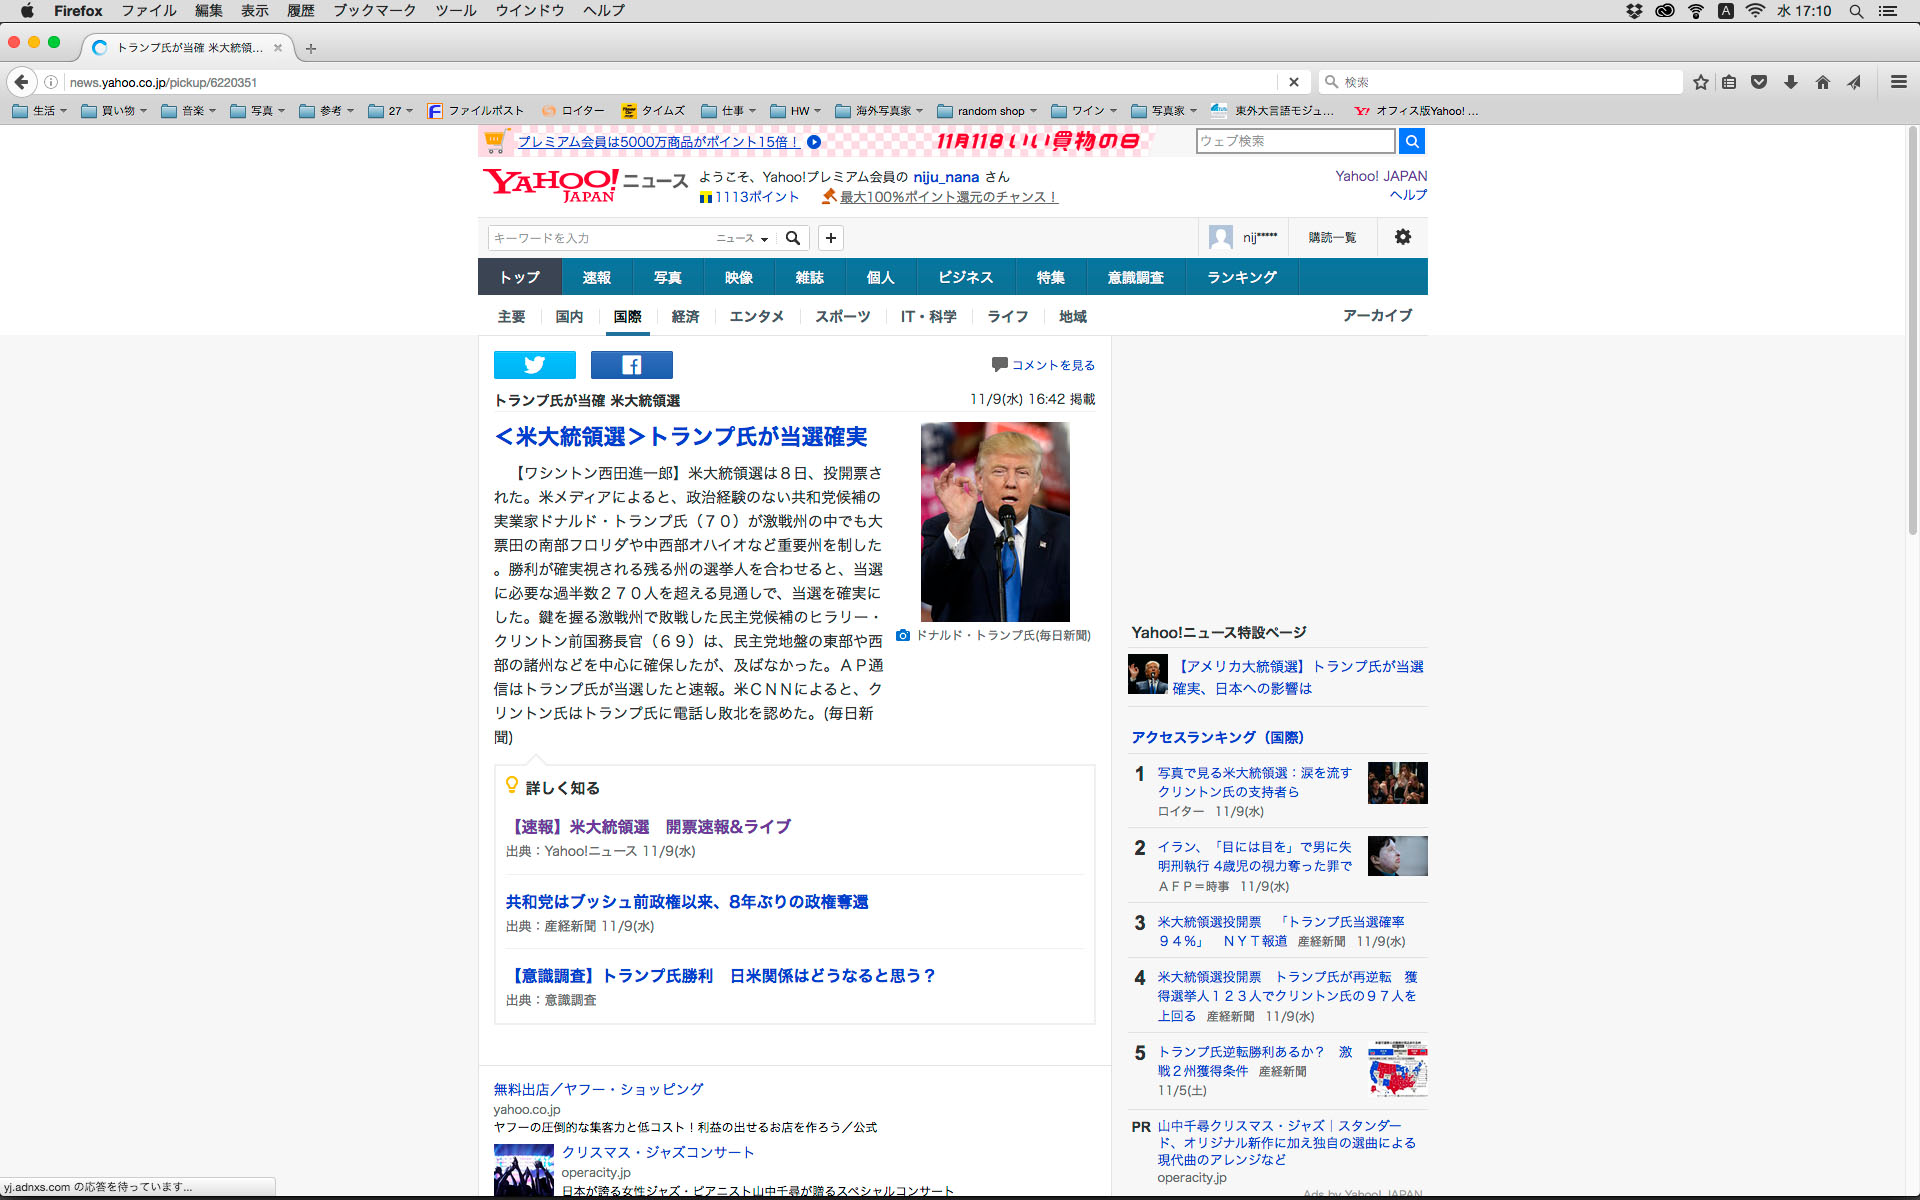Open the Firefox hamburger menu
Viewport: 1920px width, 1200px height.
pos(1898,82)
